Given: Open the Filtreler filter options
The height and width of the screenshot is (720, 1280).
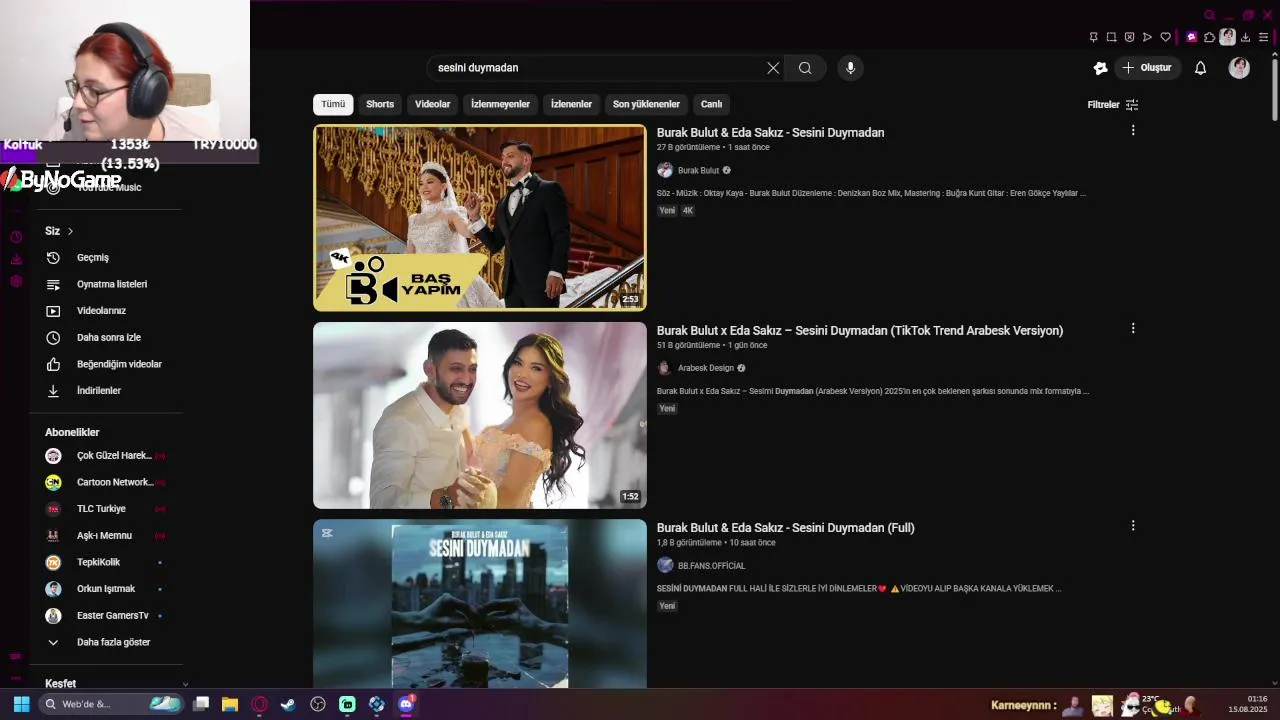Looking at the screenshot, I should [1113, 104].
